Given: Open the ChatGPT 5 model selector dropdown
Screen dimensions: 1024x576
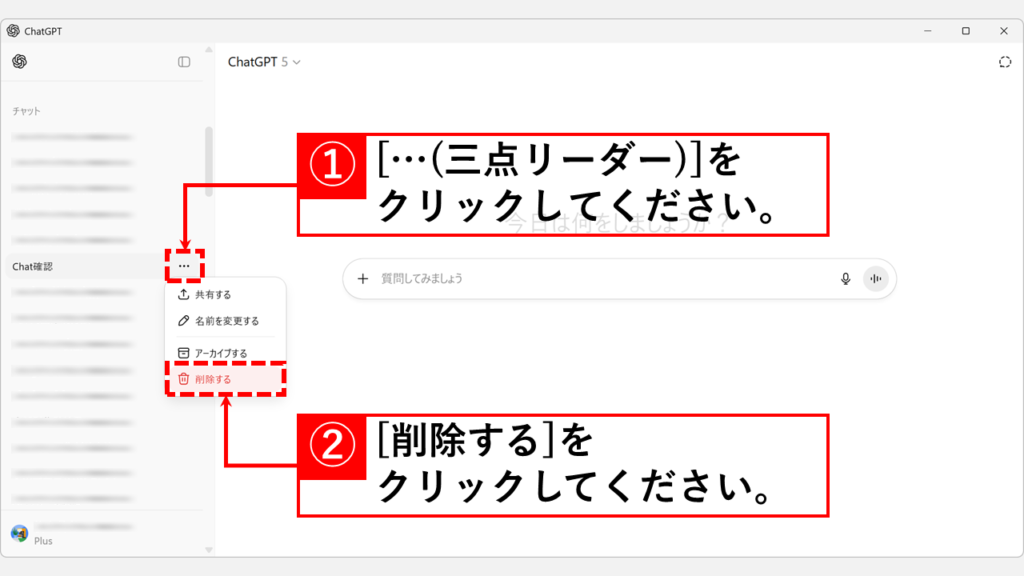Looking at the screenshot, I should (x=264, y=62).
